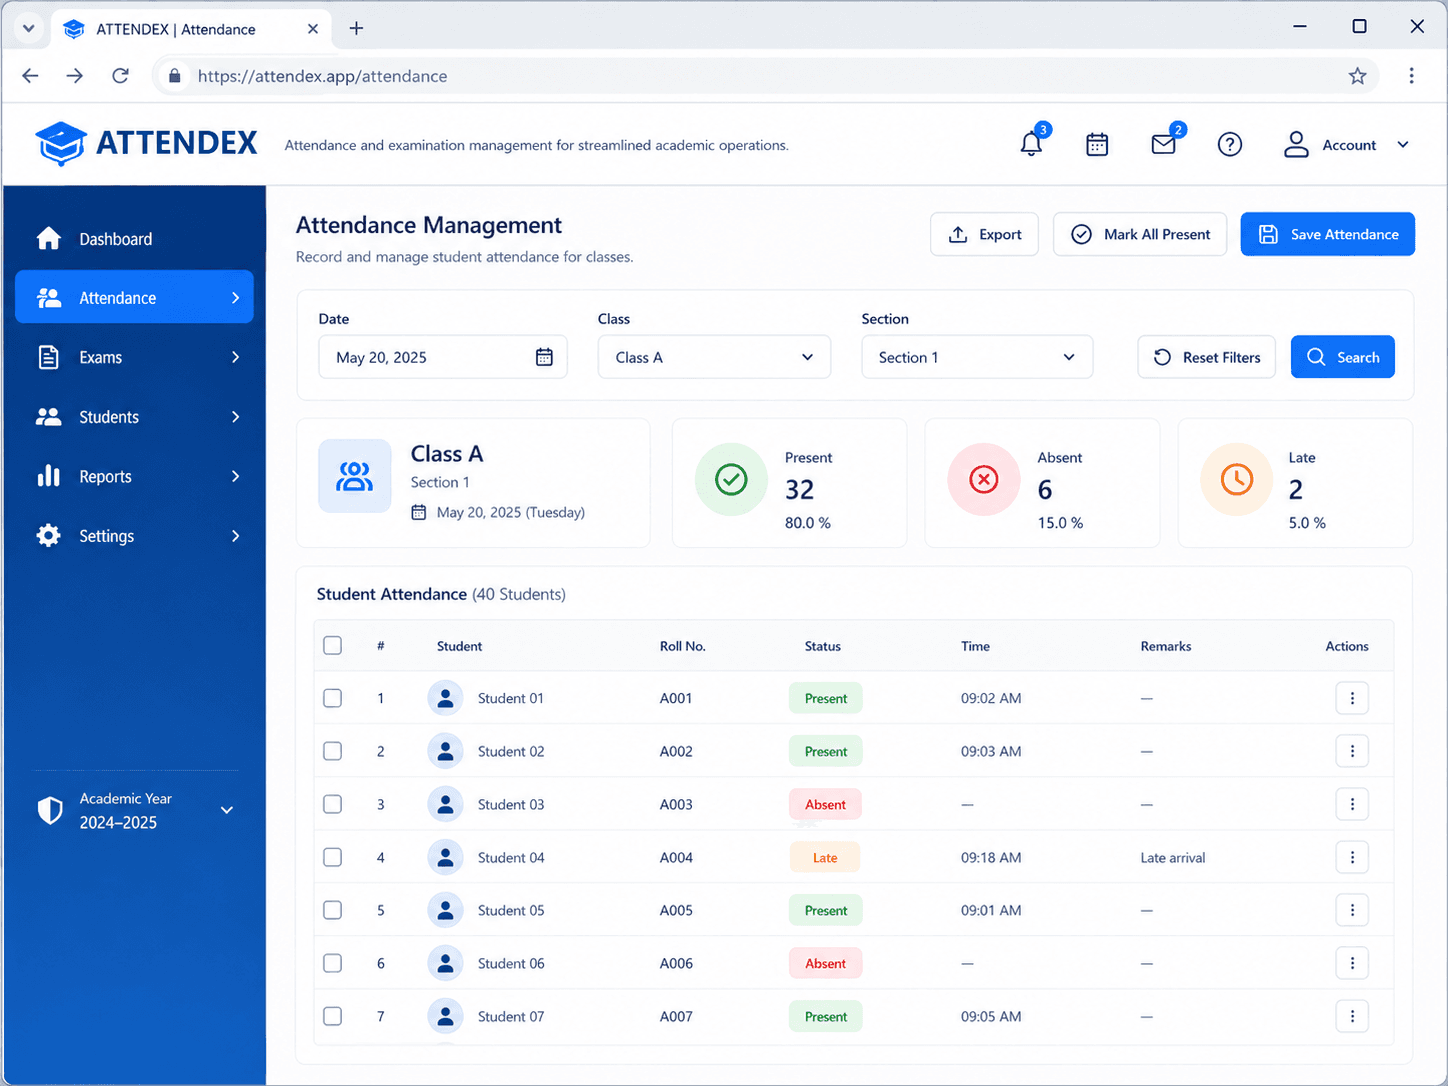Select Attendance in the sidebar
The width and height of the screenshot is (1448, 1086).
(x=134, y=298)
